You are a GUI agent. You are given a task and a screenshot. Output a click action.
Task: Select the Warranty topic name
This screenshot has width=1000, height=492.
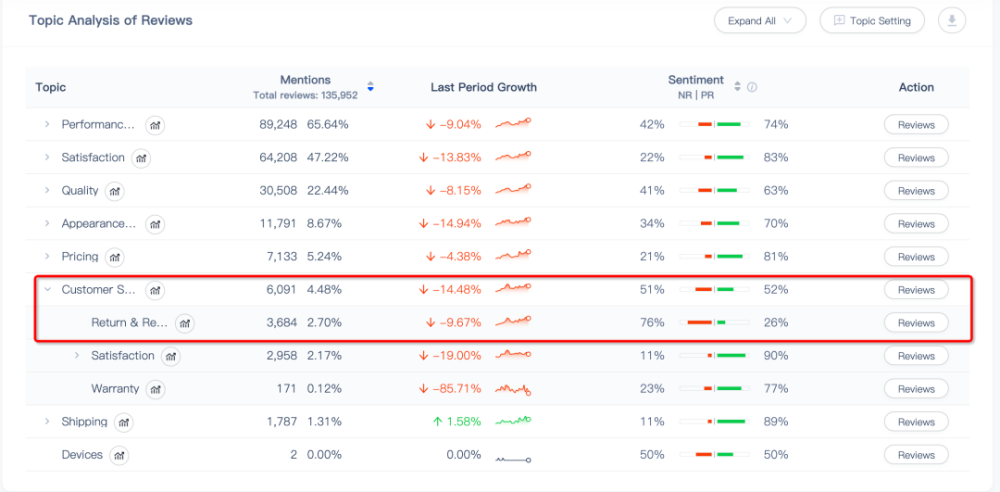[115, 389]
